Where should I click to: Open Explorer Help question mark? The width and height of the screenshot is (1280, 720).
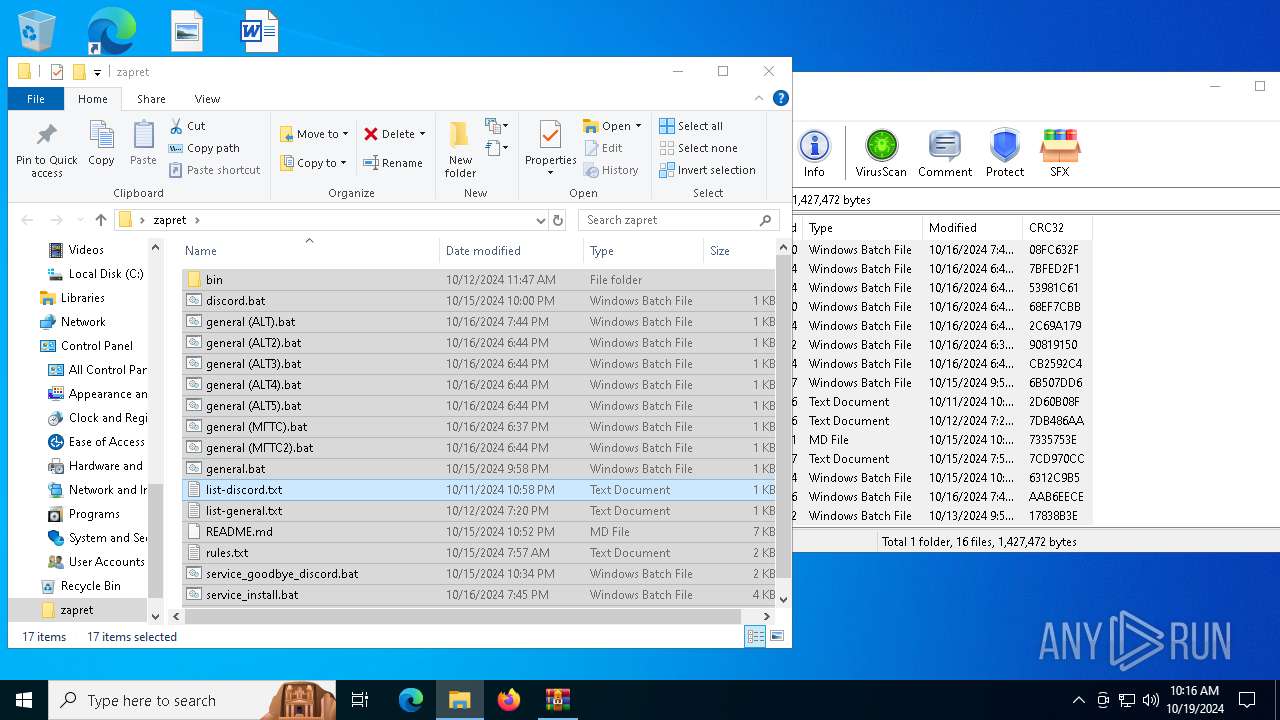[781, 98]
